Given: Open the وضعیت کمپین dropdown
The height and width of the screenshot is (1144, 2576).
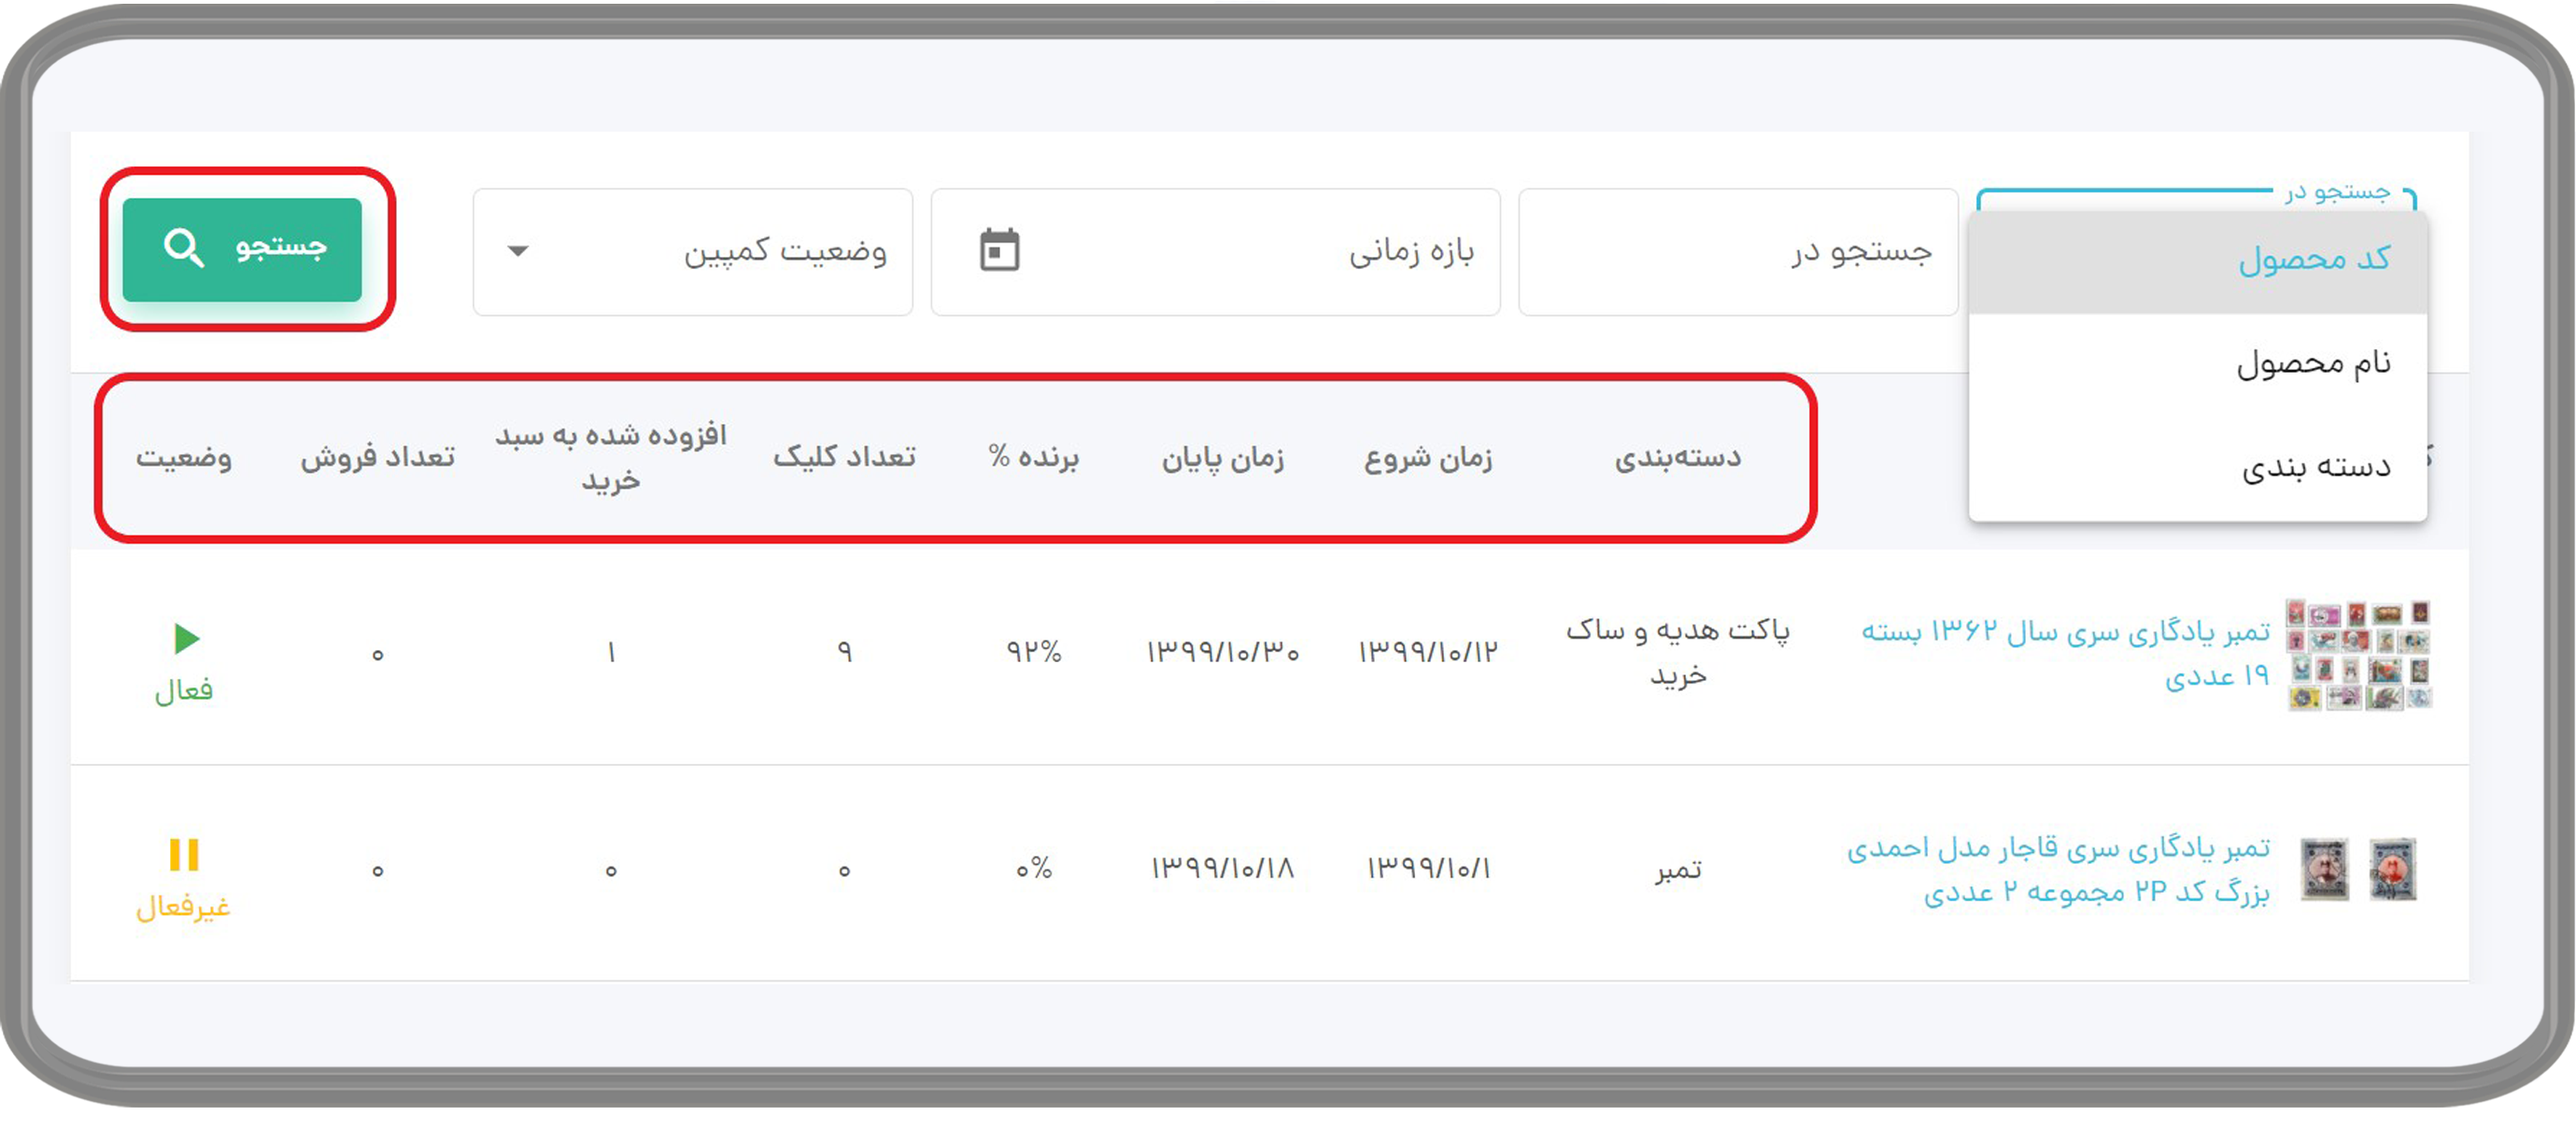Looking at the screenshot, I should tap(692, 252).
